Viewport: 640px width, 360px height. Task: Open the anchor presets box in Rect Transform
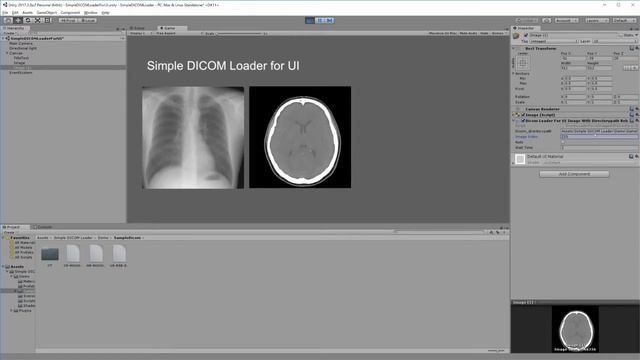pos(523,63)
